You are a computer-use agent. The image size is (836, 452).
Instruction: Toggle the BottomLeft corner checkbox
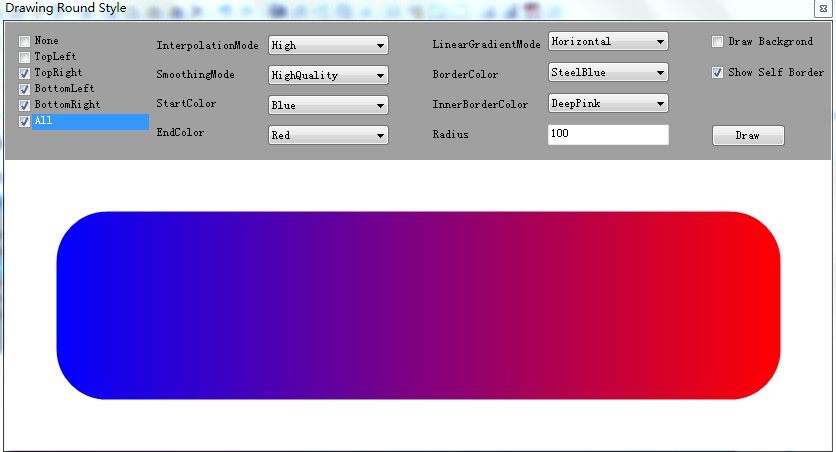tap(24, 89)
